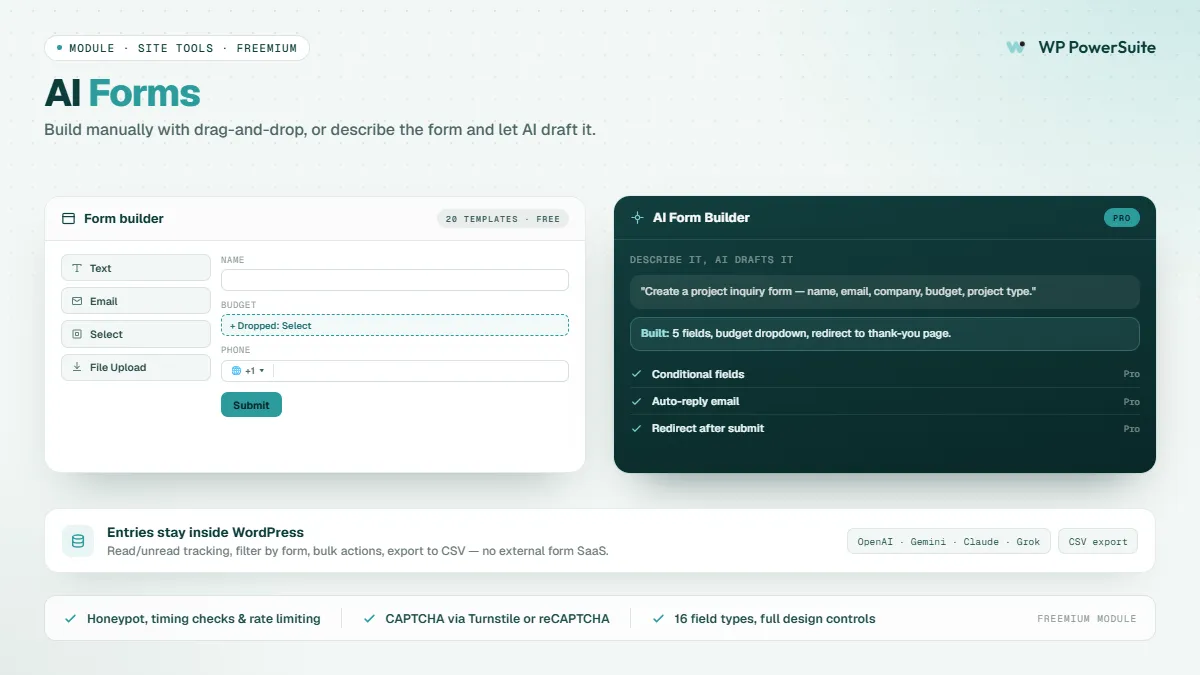Click the CAPTCHA via Turnstile or reCAPTCHA text
Viewport: 1200px width, 675px height.
tap(498, 619)
